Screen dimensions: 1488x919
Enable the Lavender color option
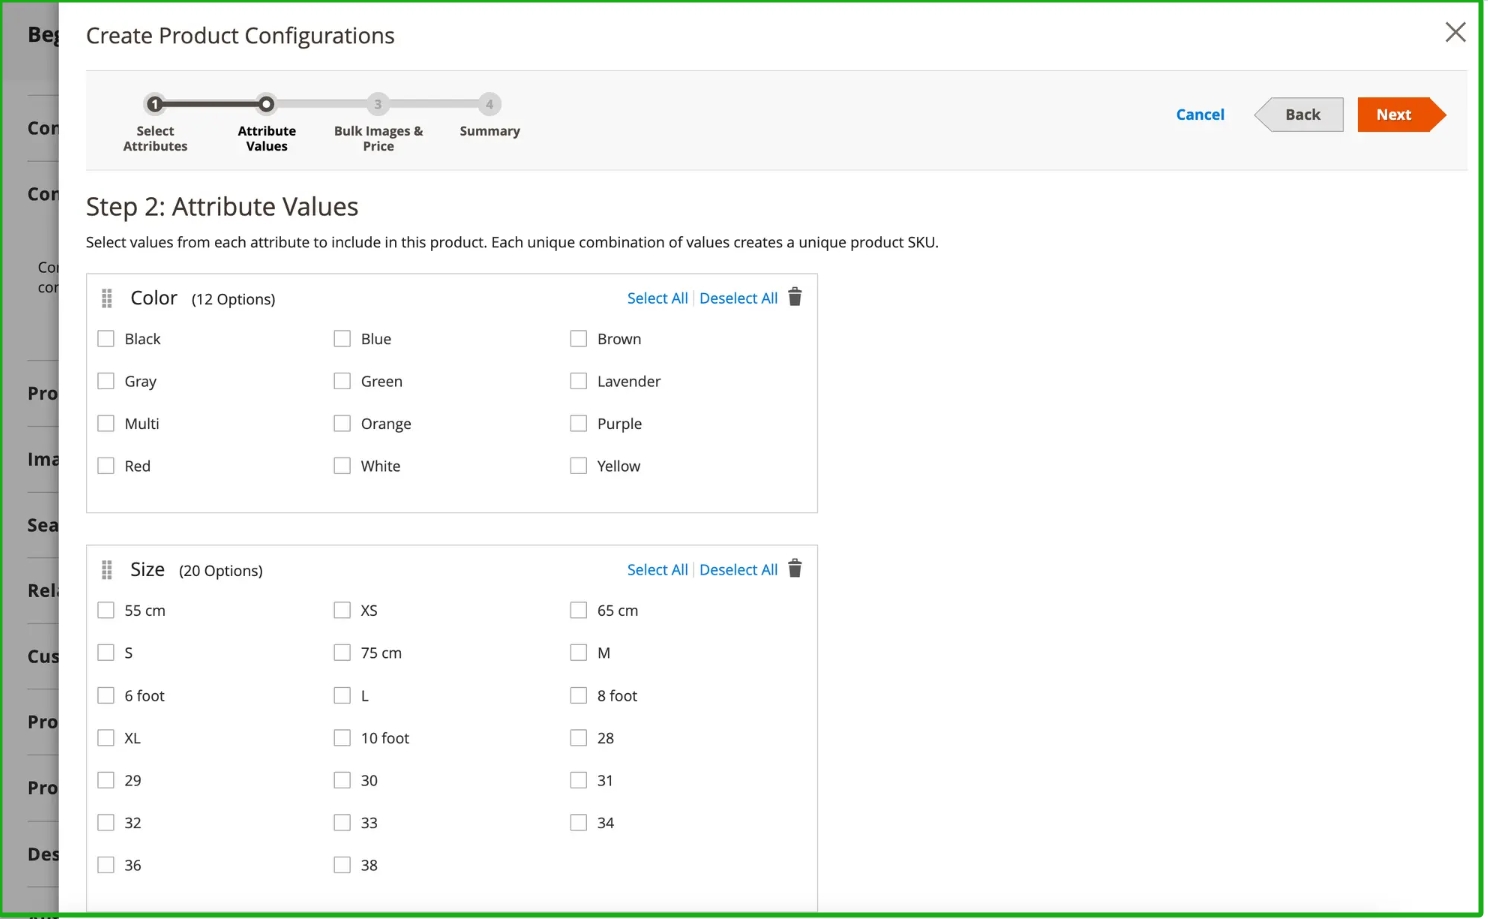(x=578, y=381)
